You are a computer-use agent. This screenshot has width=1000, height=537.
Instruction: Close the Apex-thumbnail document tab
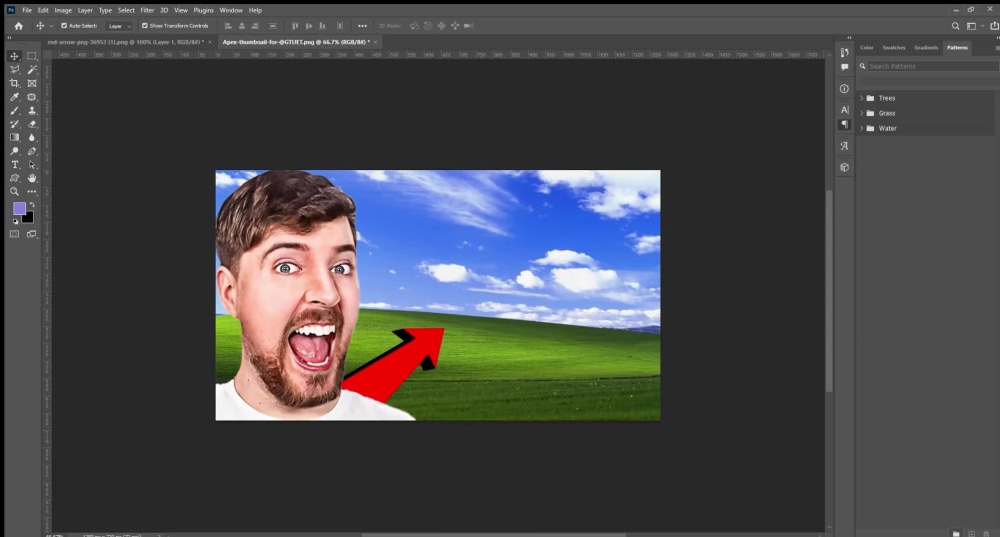[376, 42]
